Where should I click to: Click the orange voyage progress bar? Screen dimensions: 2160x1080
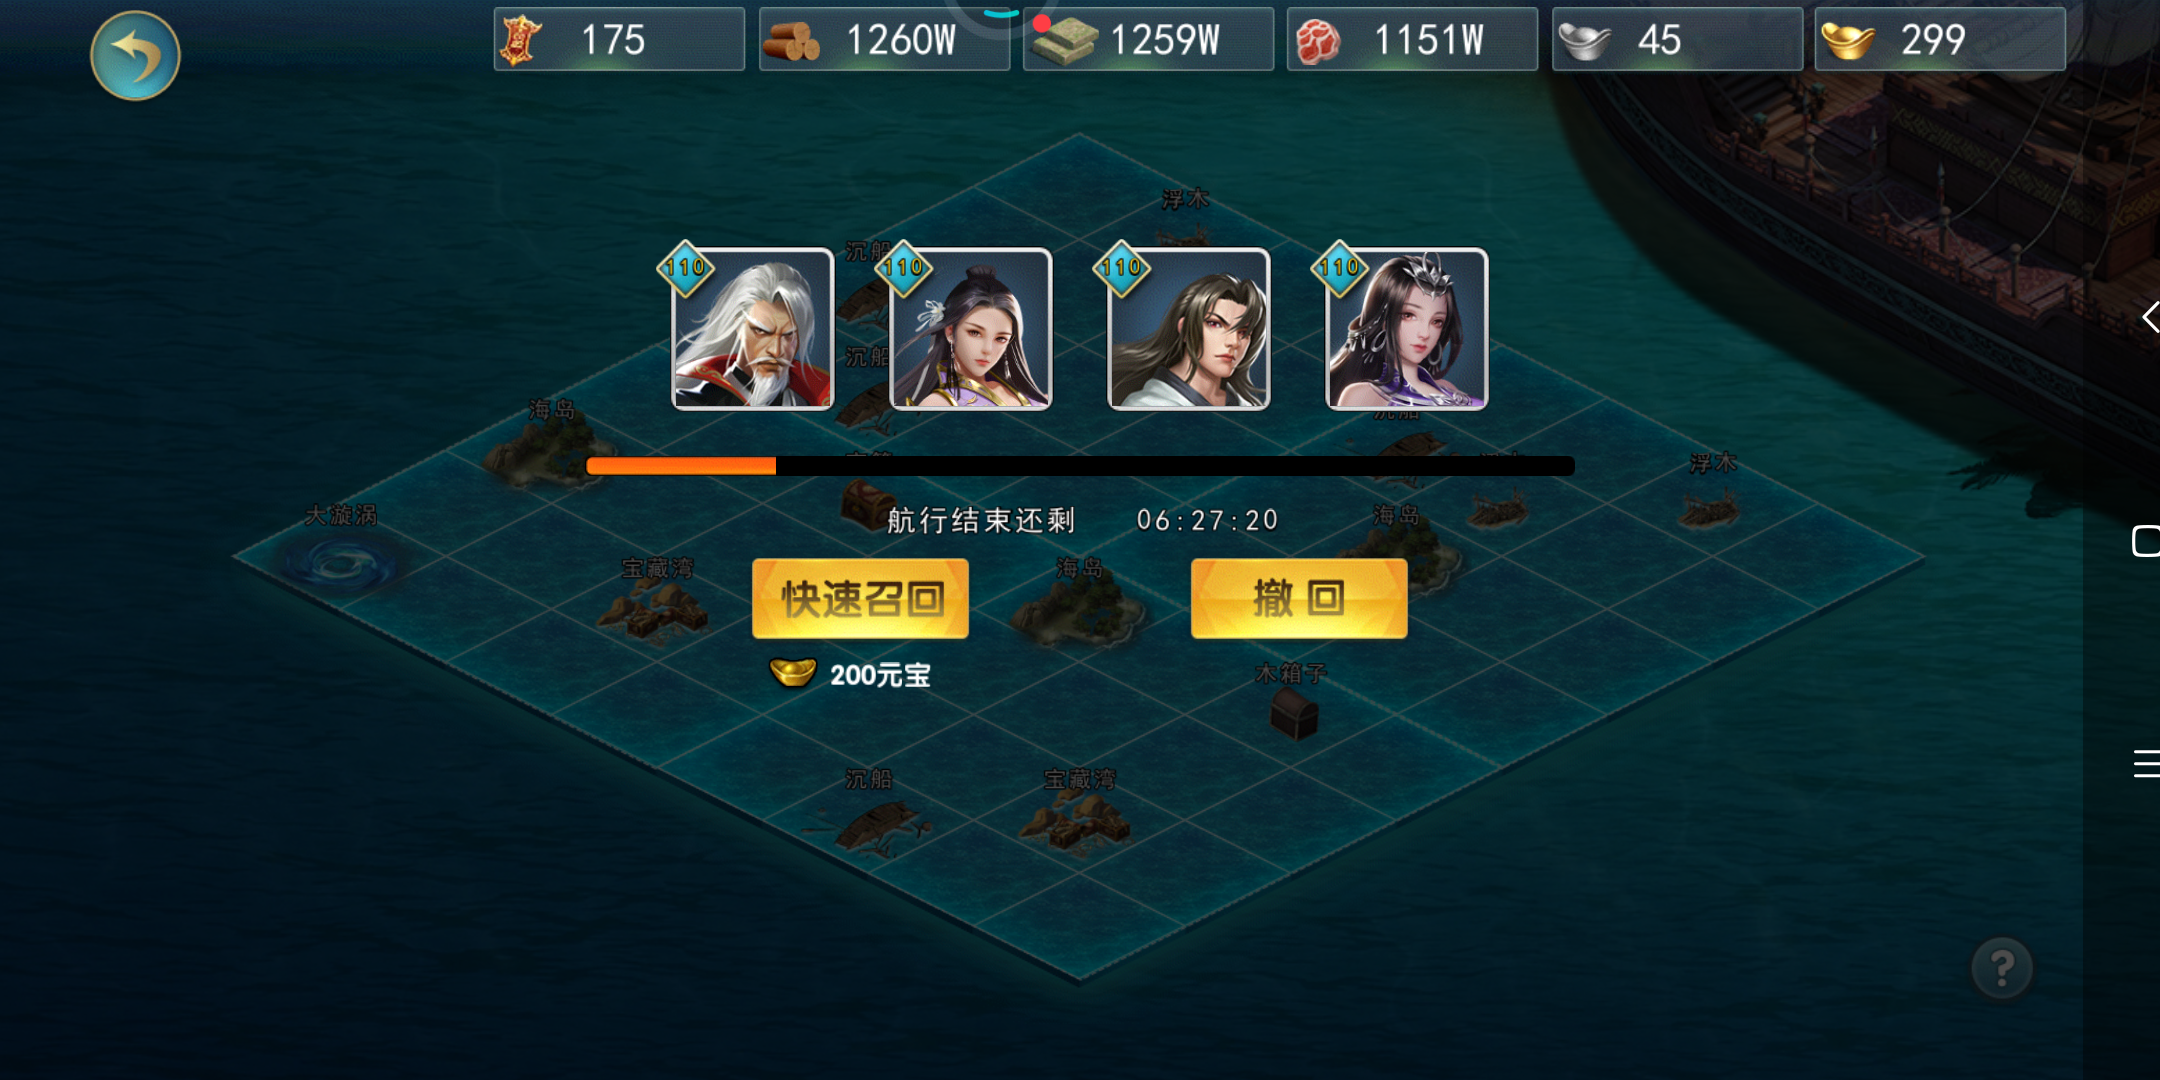pyautogui.click(x=1080, y=466)
